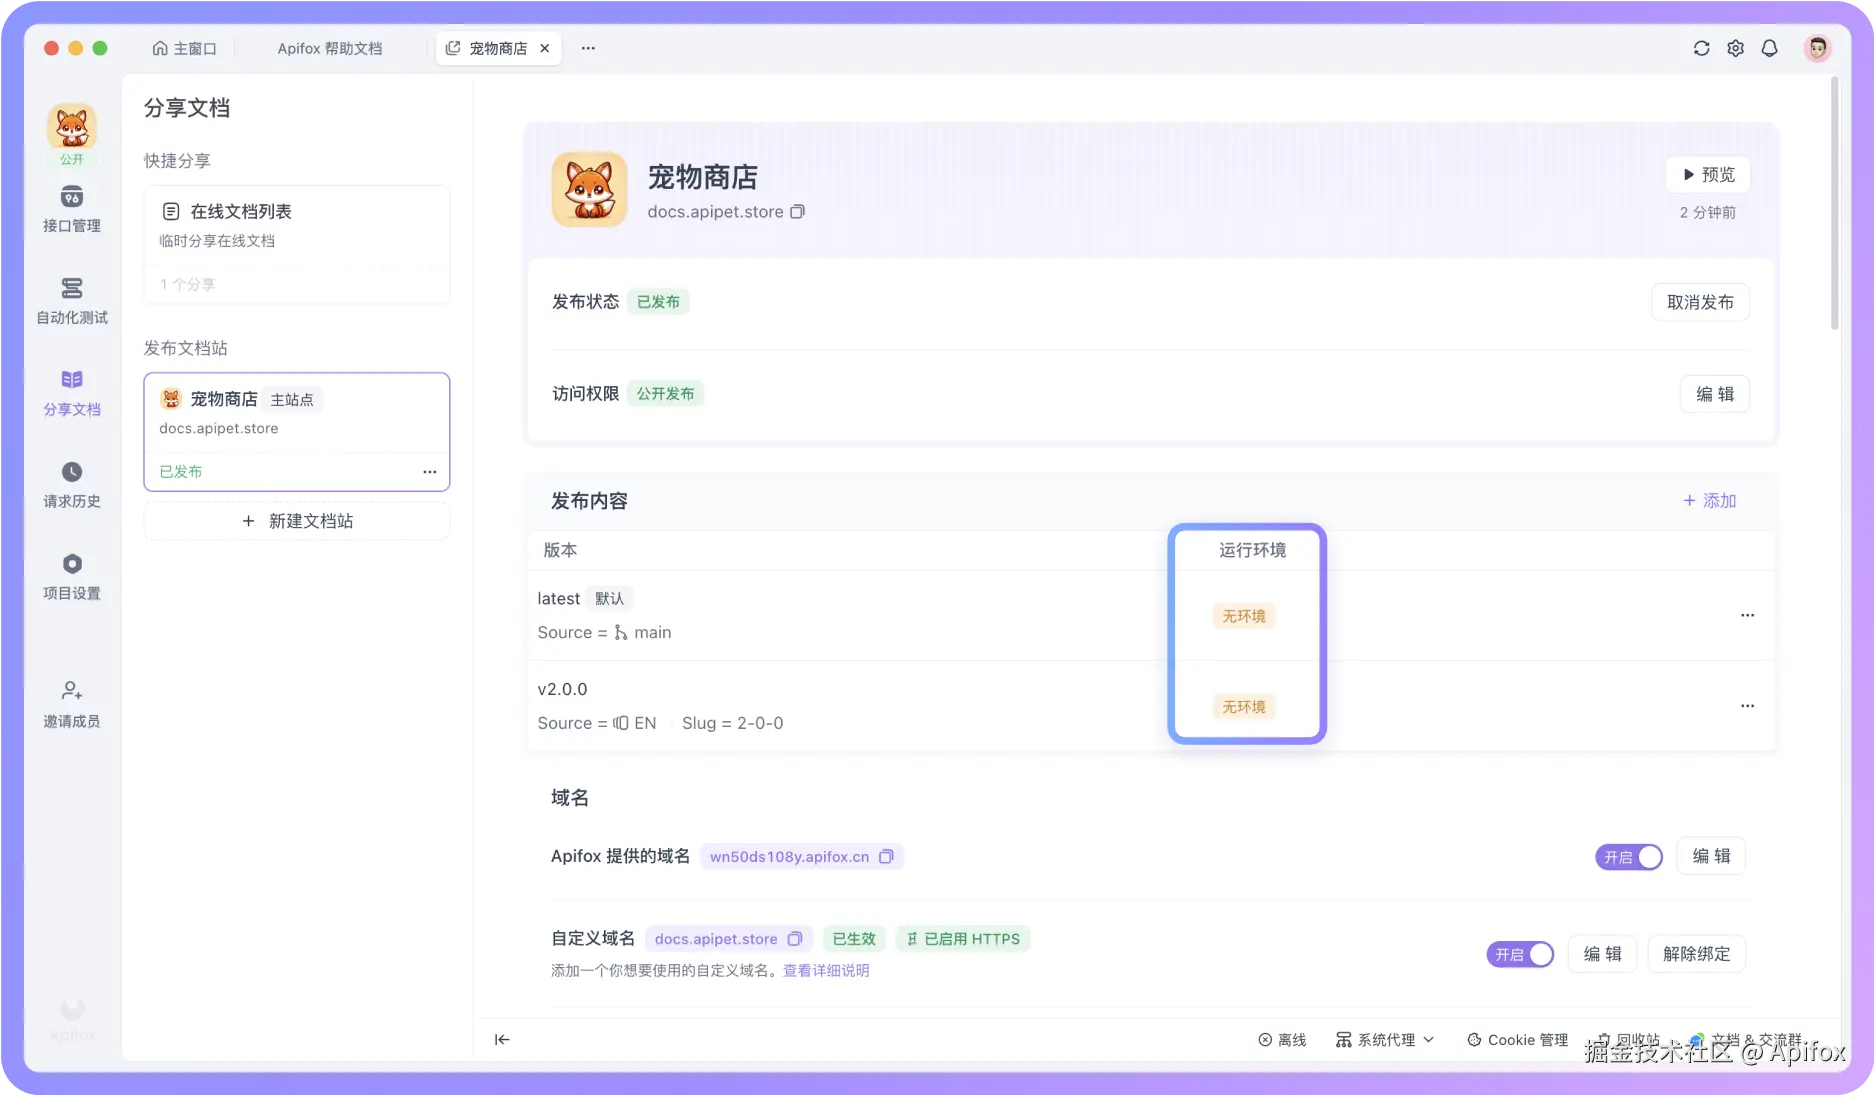Toggle the Apifox 提供的域名 switch
1874x1095 pixels.
[x=1629, y=857]
